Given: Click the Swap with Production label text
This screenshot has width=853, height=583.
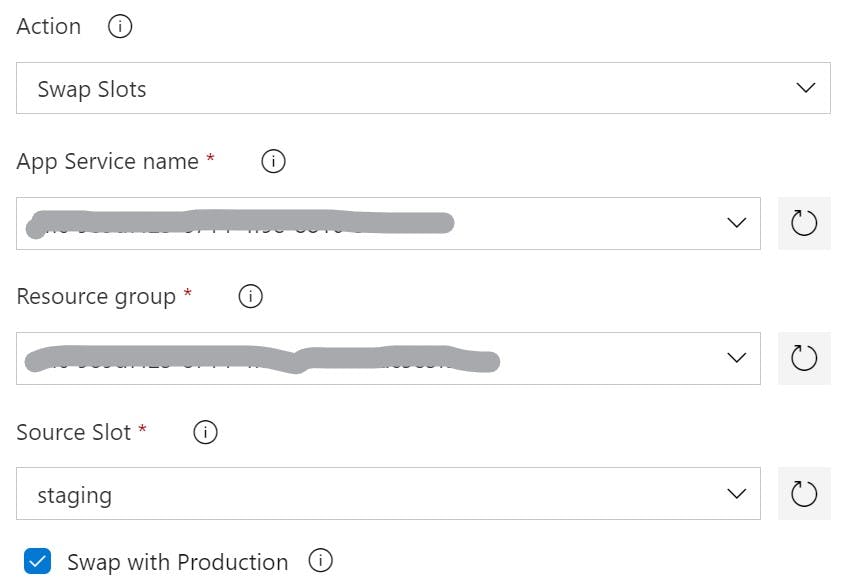Looking at the screenshot, I should click(x=177, y=562).
